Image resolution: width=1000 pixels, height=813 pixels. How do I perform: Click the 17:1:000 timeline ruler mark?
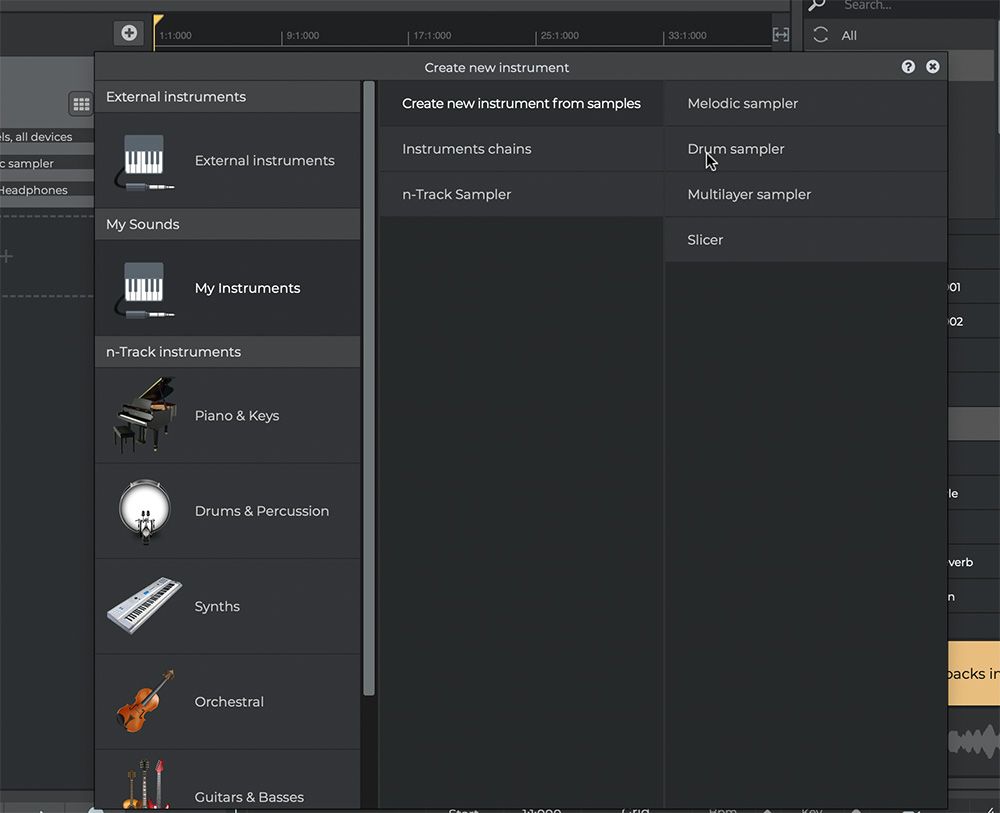(x=432, y=36)
